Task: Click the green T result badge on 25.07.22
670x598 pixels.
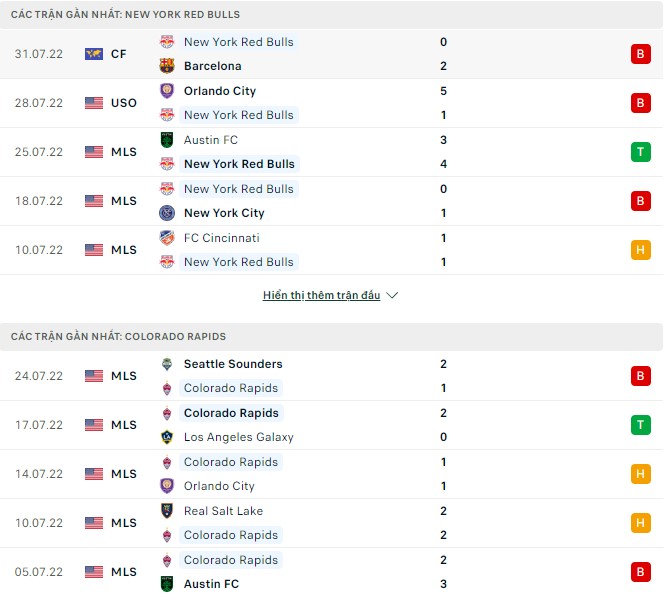Action: (x=641, y=152)
